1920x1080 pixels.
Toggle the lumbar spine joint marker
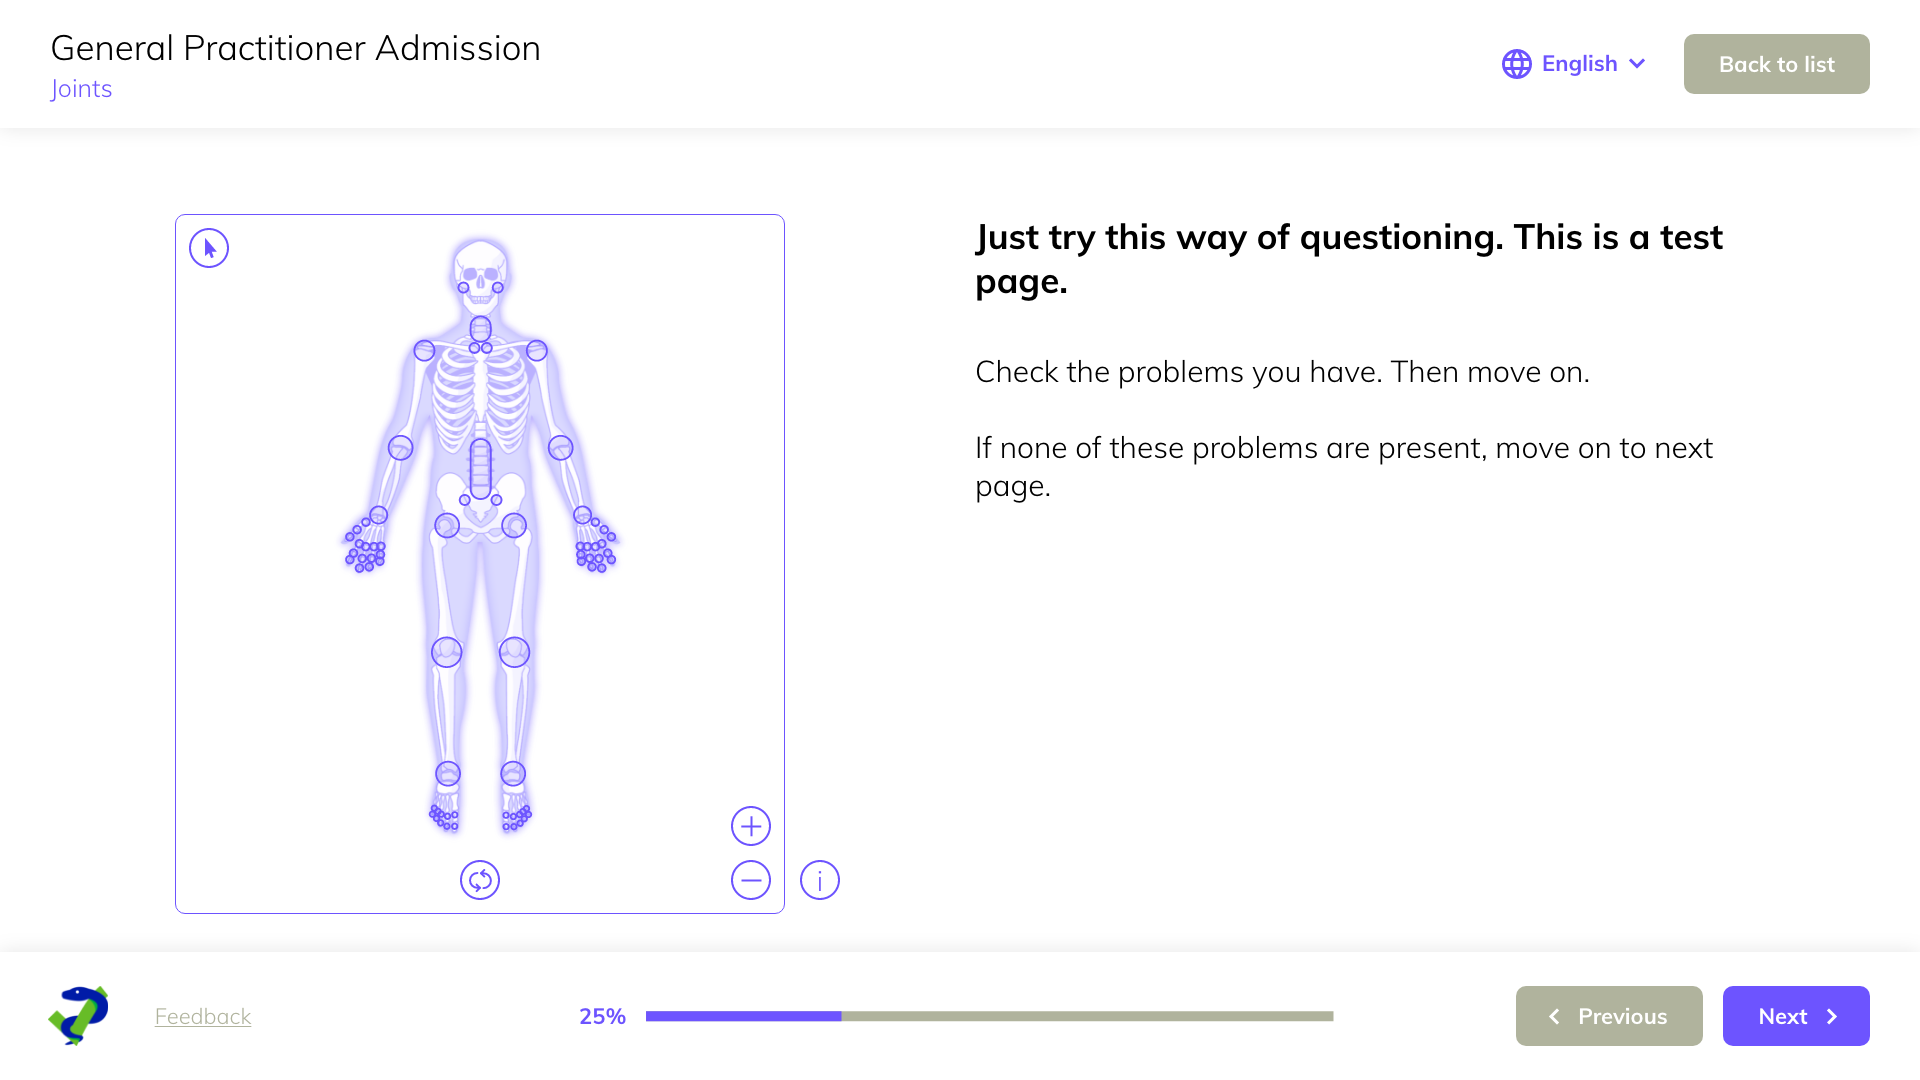[480, 468]
